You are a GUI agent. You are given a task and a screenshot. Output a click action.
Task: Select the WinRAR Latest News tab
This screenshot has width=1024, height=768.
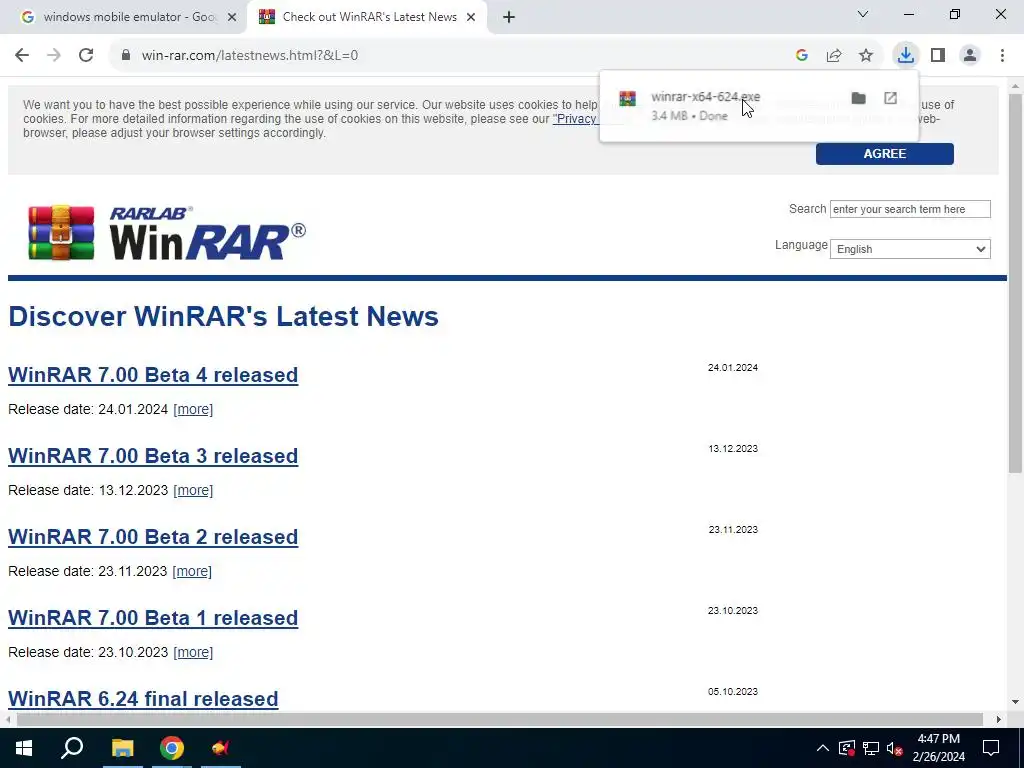click(x=367, y=17)
